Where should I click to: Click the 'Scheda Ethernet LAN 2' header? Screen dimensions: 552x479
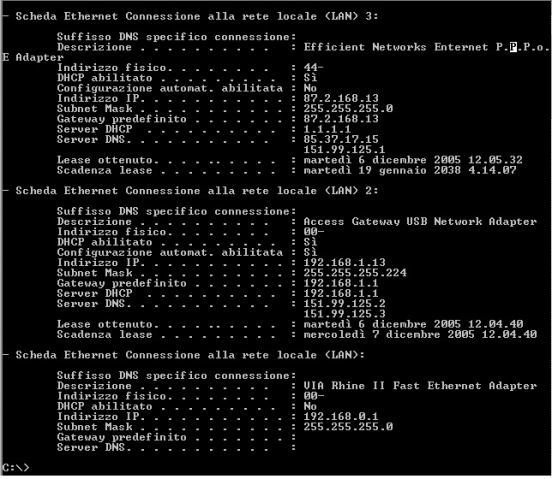[197, 191]
